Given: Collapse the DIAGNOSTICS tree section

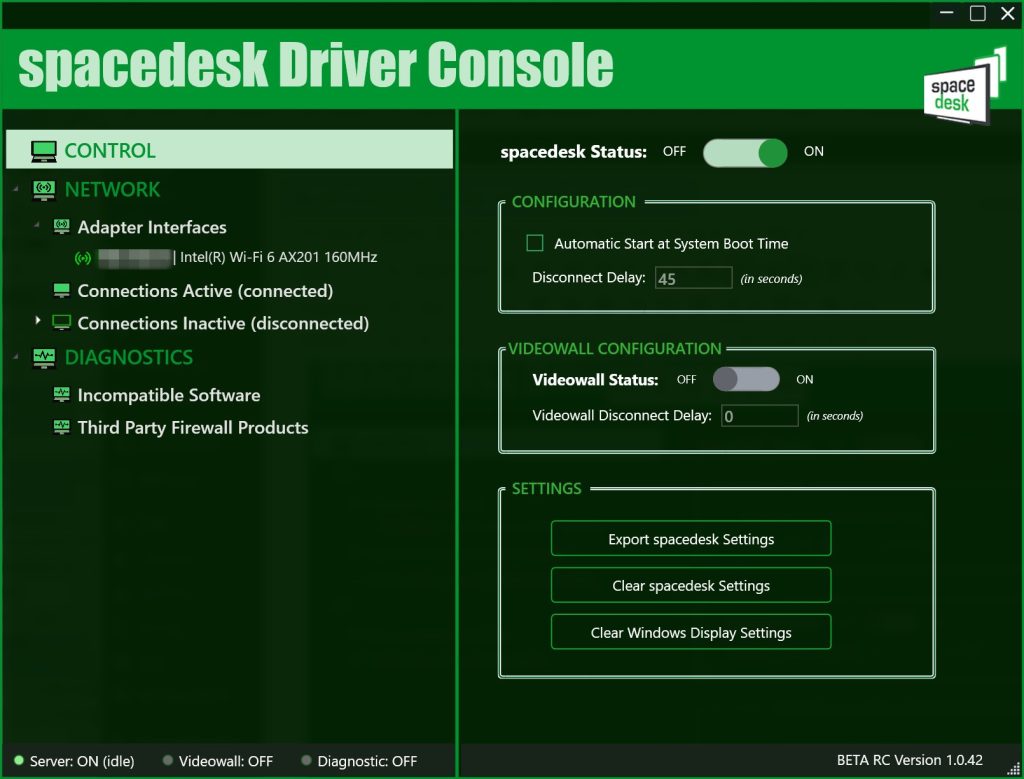Looking at the screenshot, I should click(16, 357).
